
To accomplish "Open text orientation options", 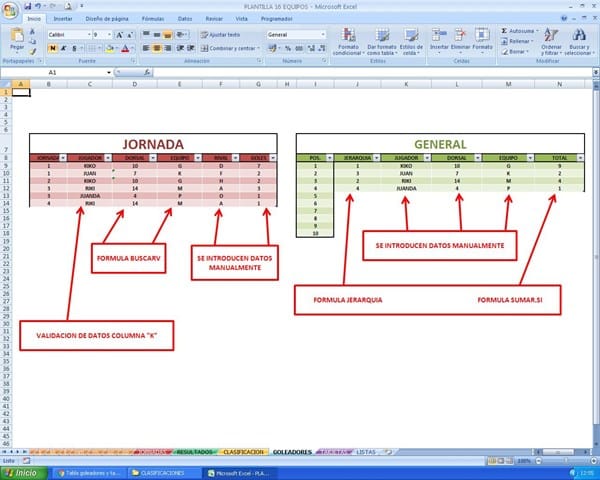I will 182,35.
